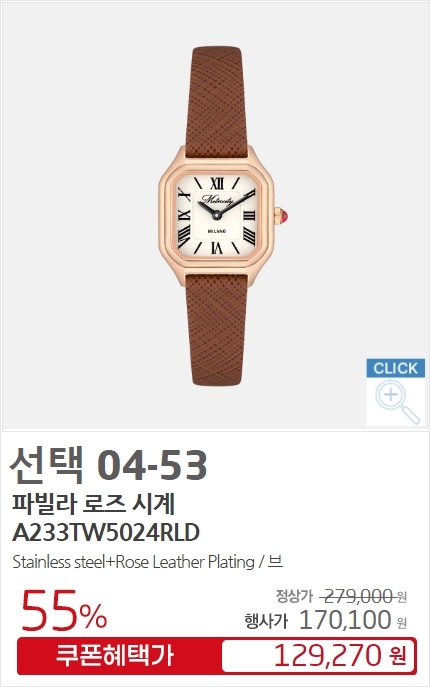The height and width of the screenshot is (687, 430).
Task: Click the 정상가 279,000원 original price
Action: click(341, 596)
